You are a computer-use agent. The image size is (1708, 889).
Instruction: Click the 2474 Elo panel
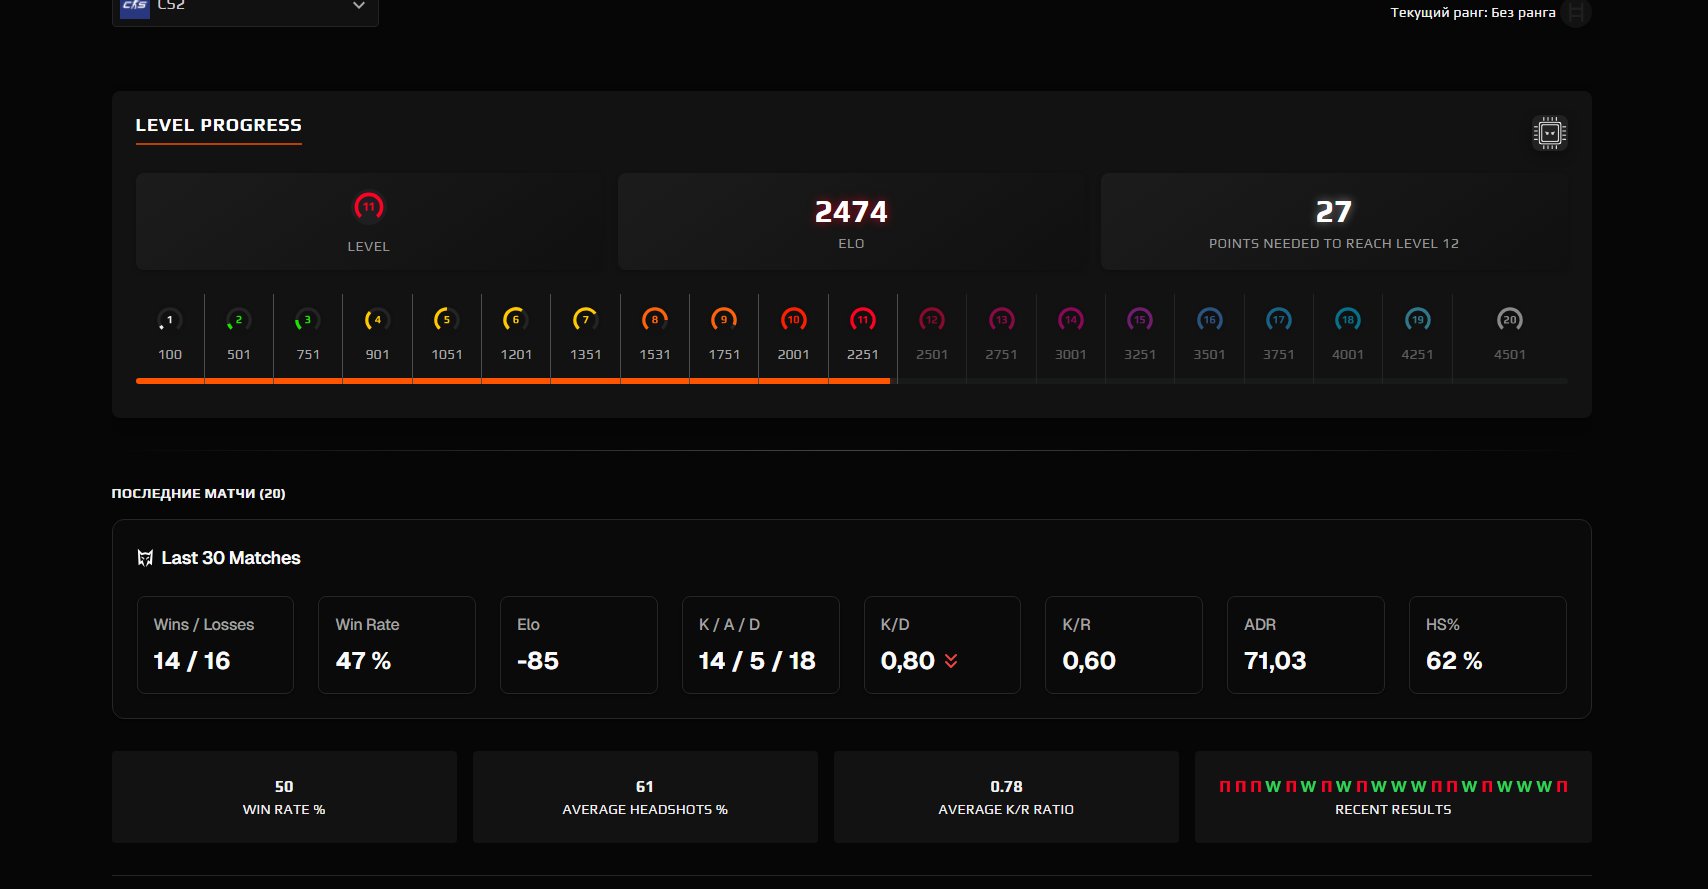tap(851, 222)
